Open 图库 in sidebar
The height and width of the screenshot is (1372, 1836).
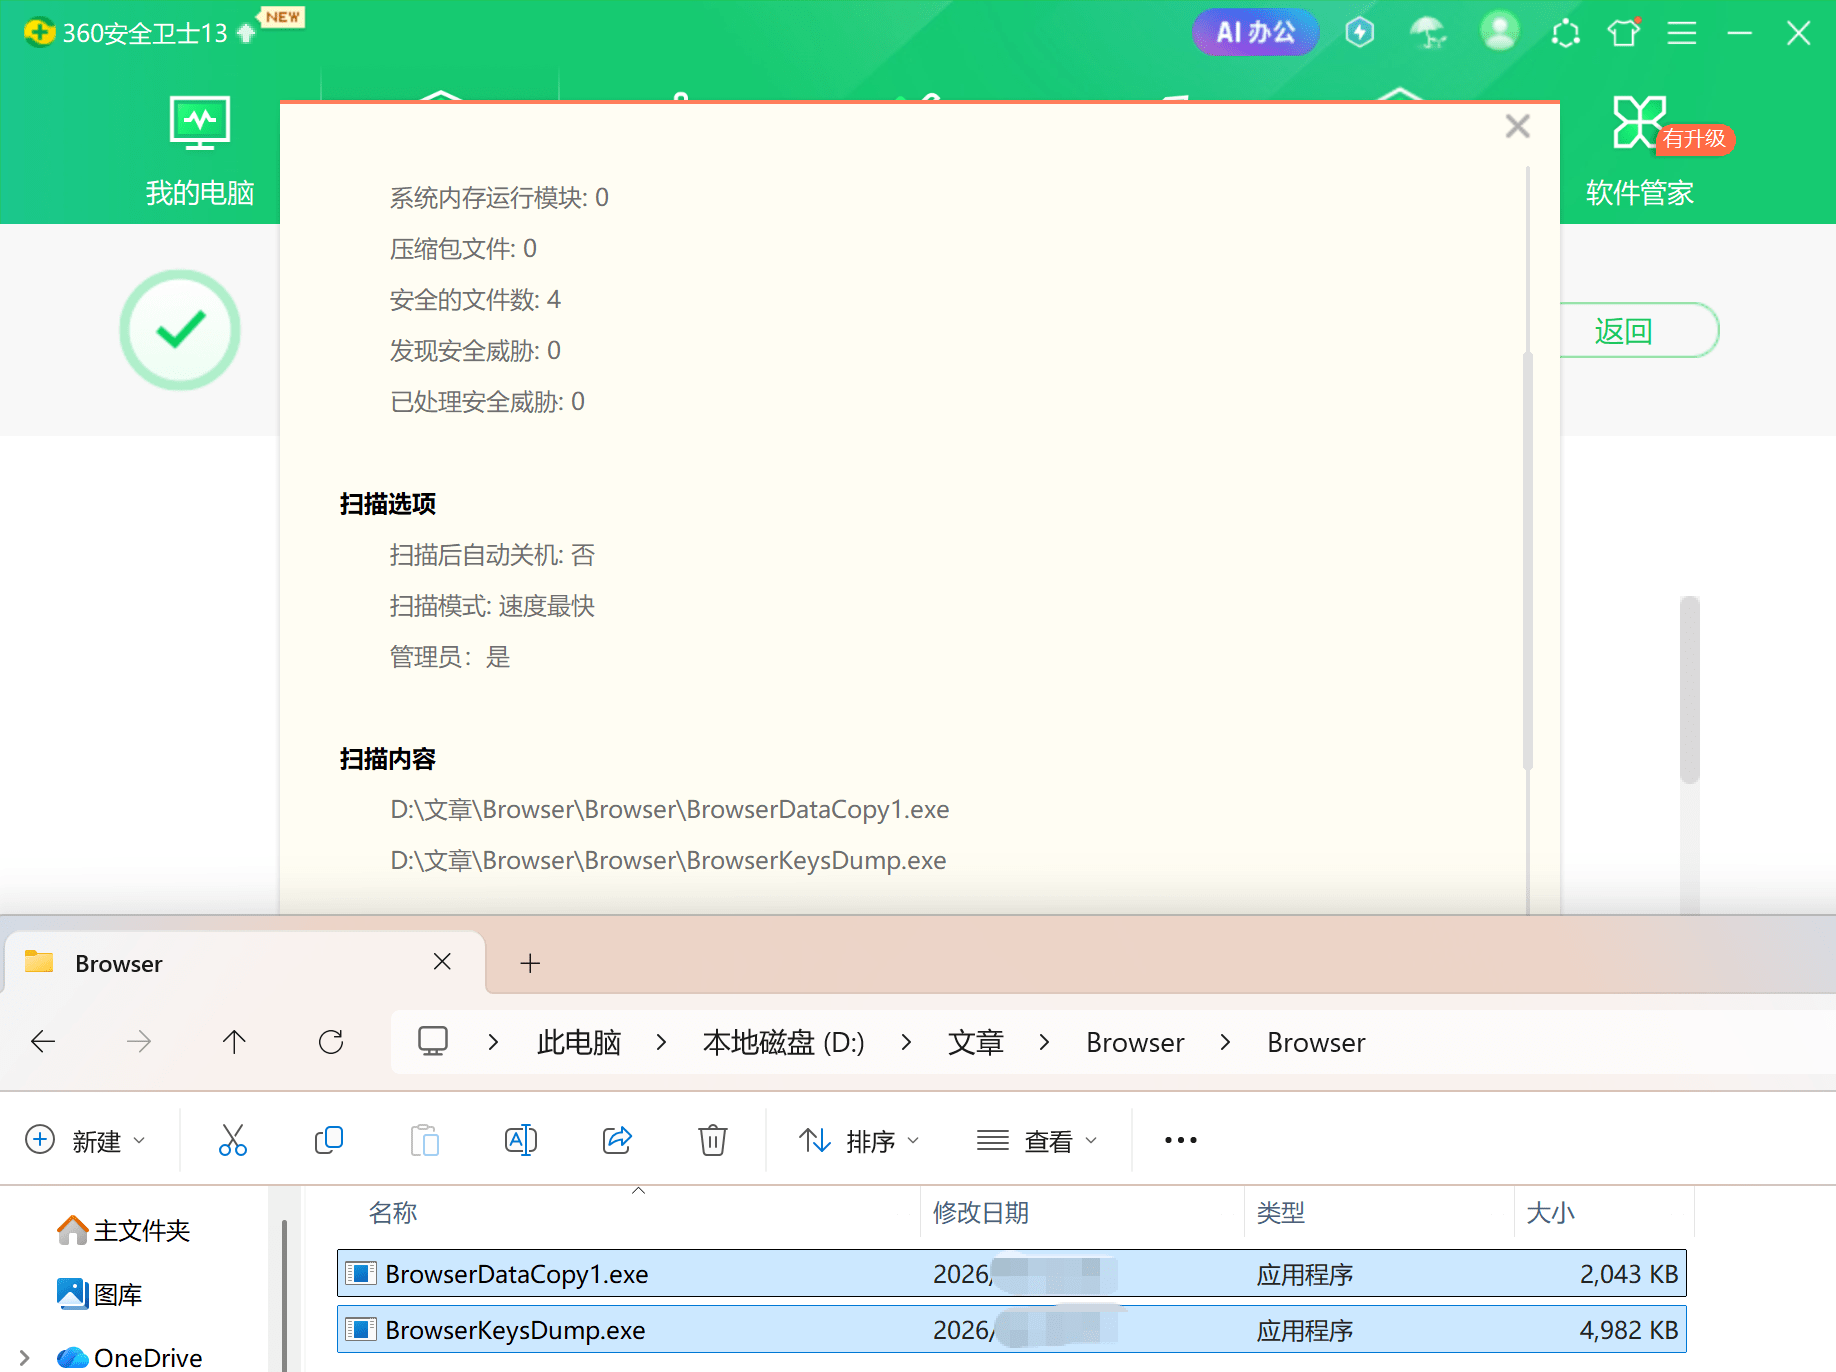(100, 1294)
